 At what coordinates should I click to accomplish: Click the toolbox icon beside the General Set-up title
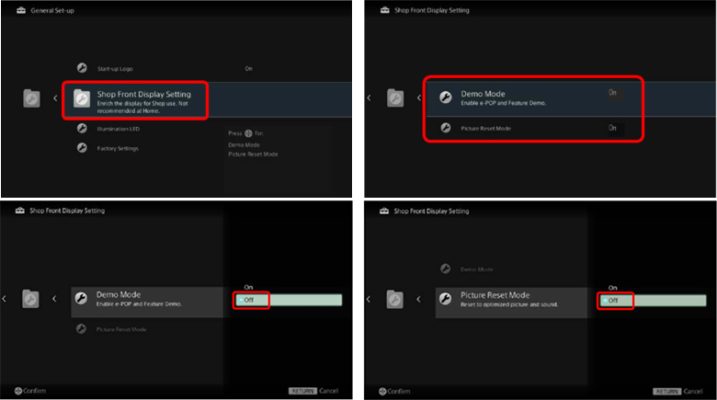tap(21, 10)
